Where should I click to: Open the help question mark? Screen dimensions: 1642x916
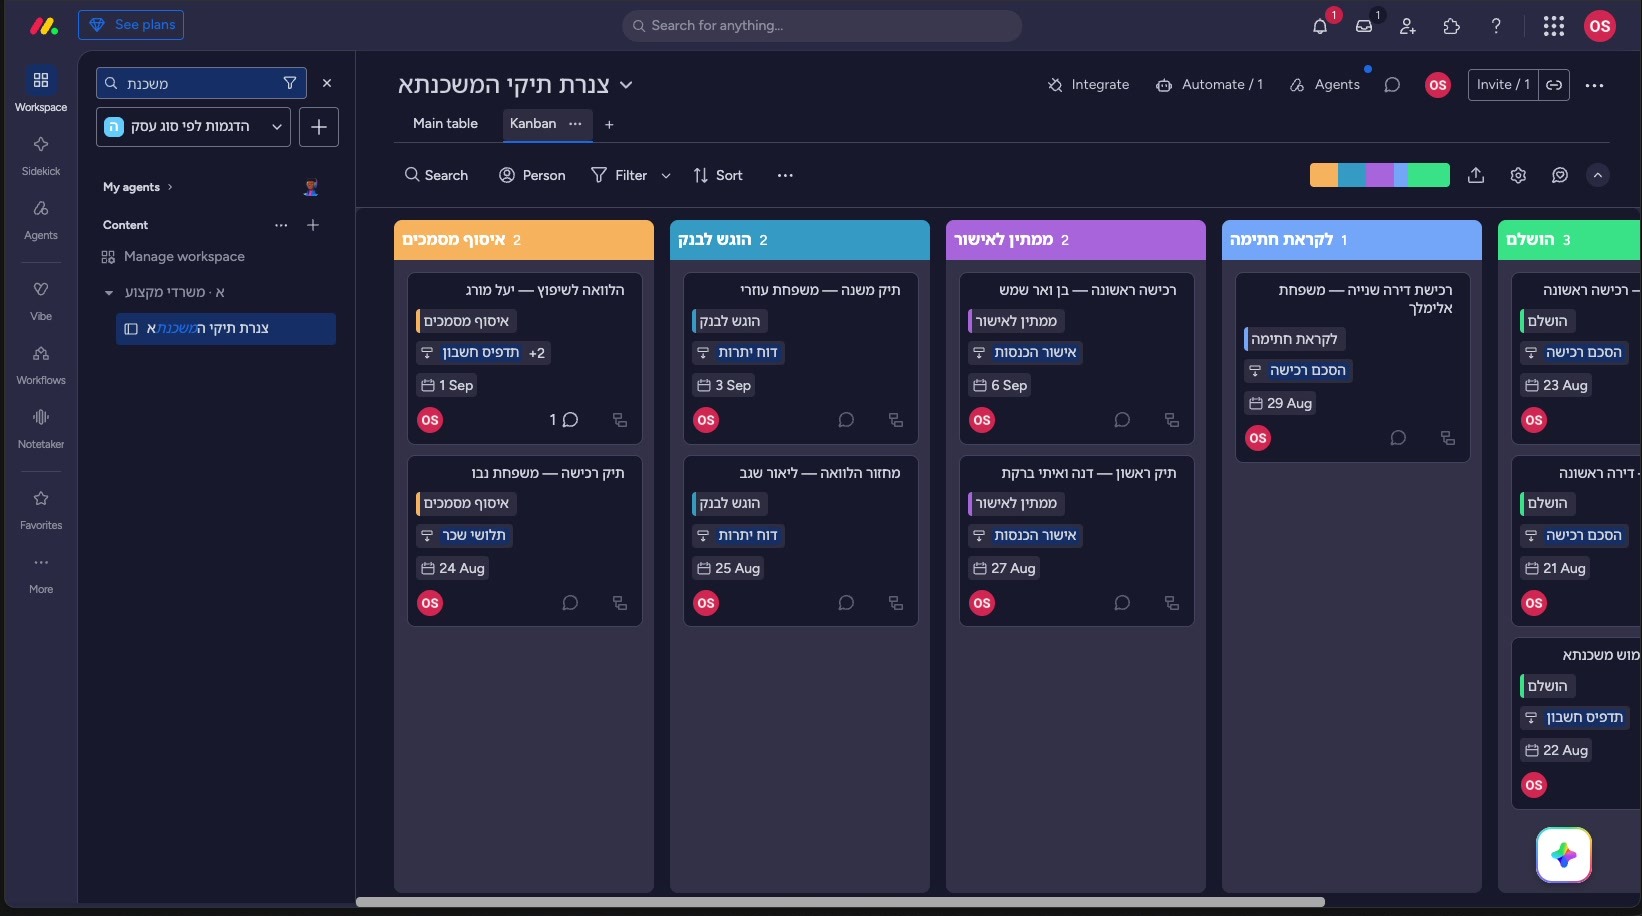click(x=1496, y=27)
